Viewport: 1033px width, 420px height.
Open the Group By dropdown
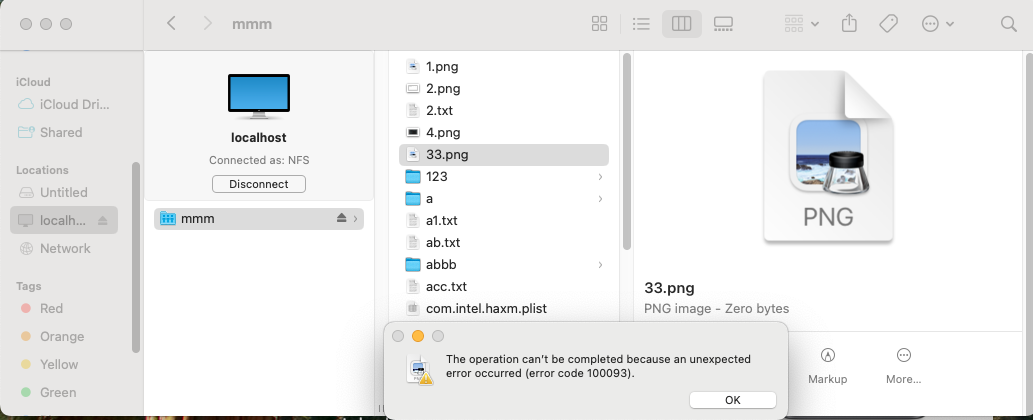[802, 23]
